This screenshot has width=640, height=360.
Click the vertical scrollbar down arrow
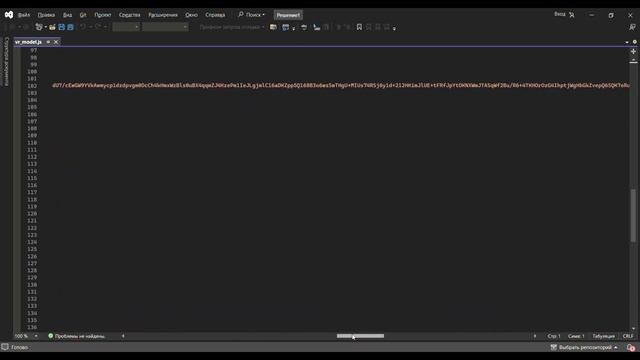(633, 329)
